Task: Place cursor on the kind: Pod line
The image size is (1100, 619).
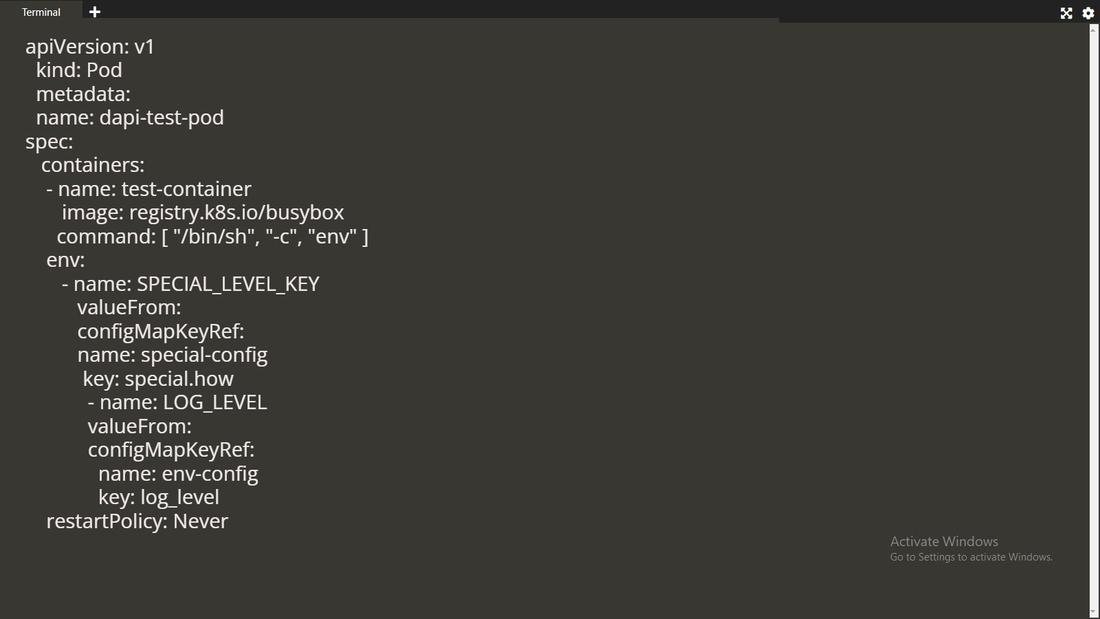Action: 79,70
